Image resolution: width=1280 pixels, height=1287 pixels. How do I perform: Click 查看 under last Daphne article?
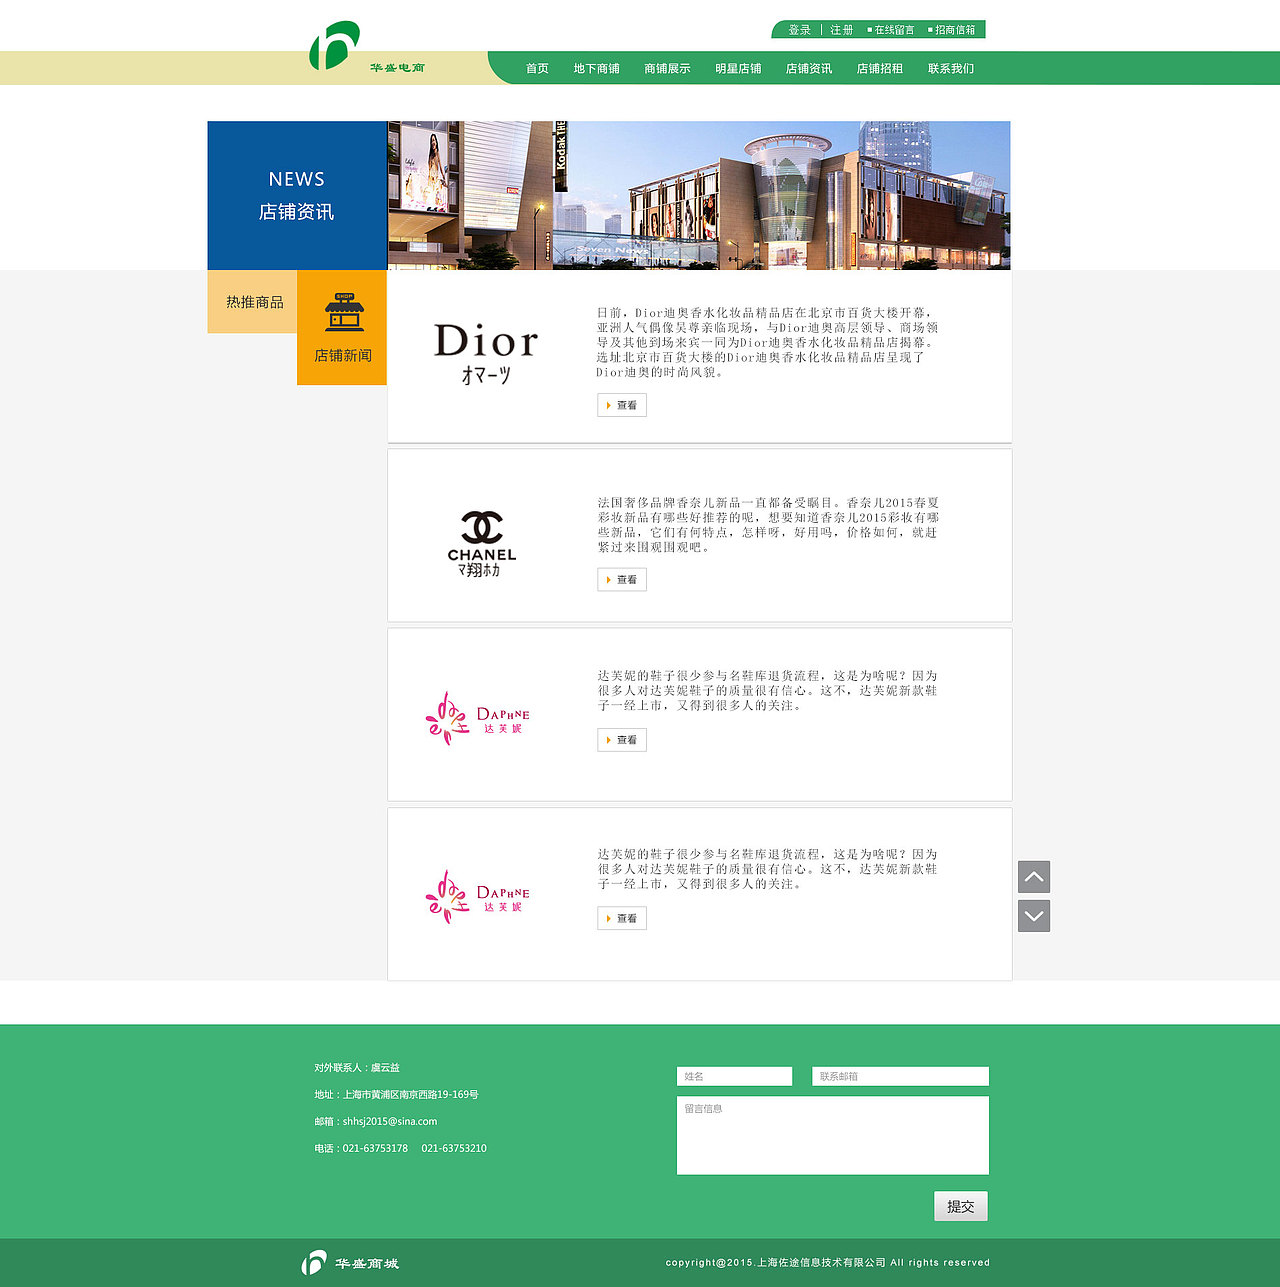pyautogui.click(x=622, y=918)
